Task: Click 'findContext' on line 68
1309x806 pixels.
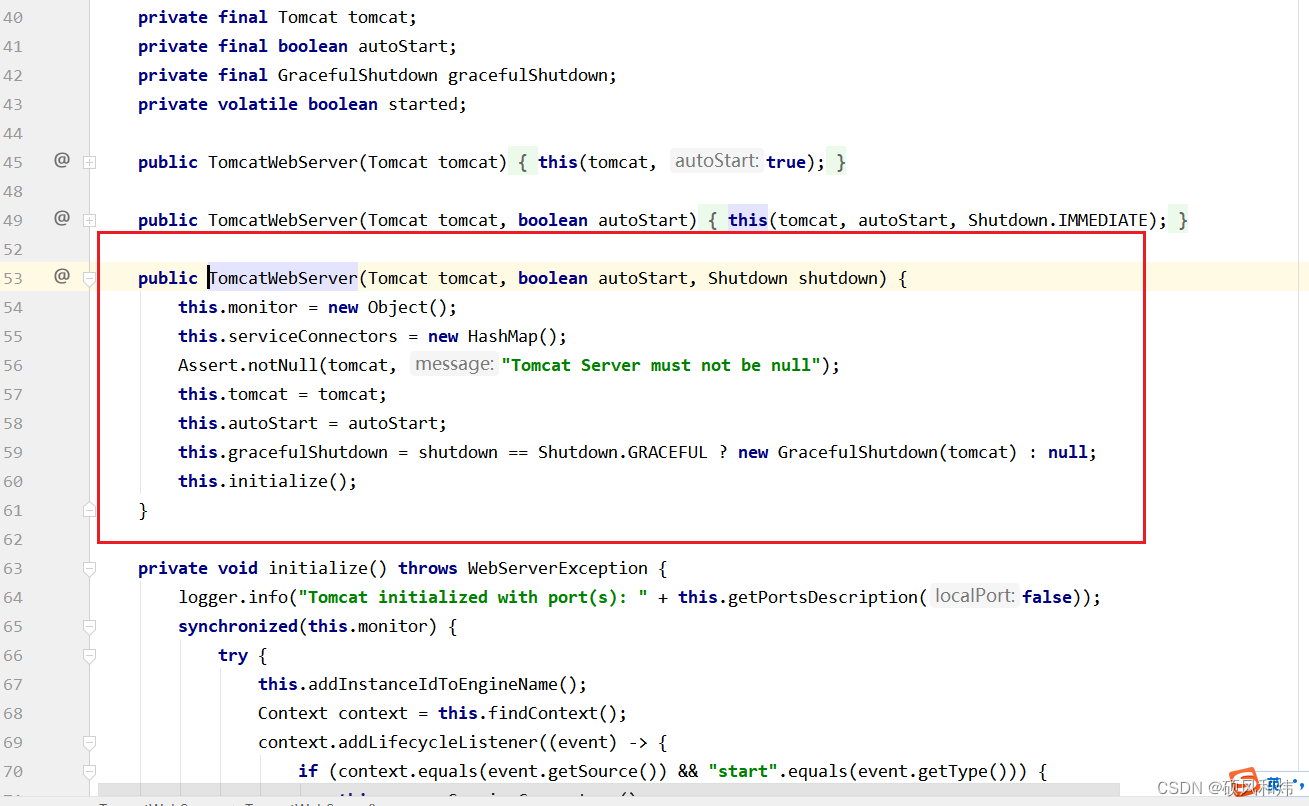Action: point(543,713)
